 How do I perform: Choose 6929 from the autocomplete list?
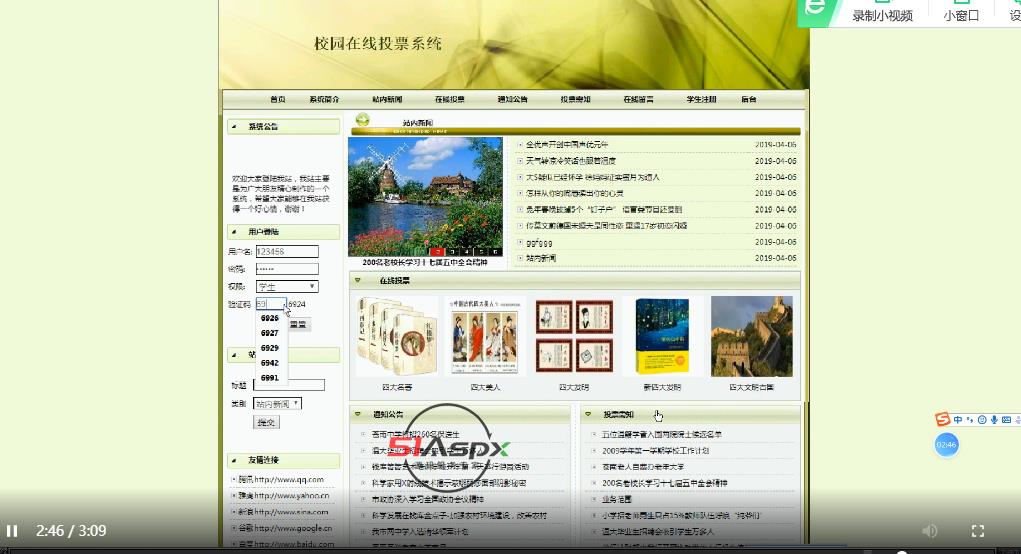pyautogui.click(x=270, y=348)
